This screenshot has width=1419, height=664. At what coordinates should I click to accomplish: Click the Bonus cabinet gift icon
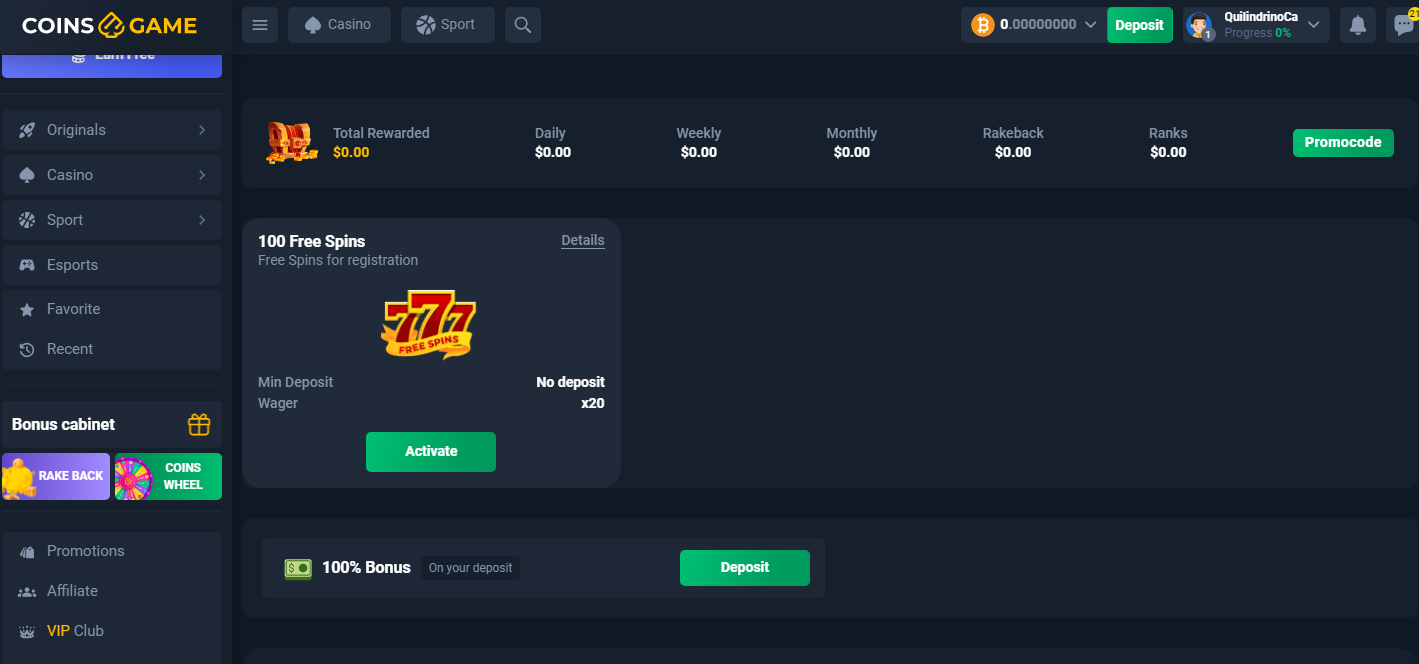coord(199,425)
